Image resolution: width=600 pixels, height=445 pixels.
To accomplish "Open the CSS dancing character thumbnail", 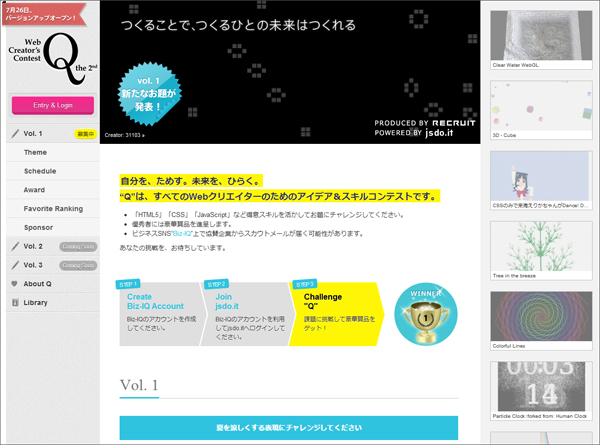I will [x=541, y=180].
